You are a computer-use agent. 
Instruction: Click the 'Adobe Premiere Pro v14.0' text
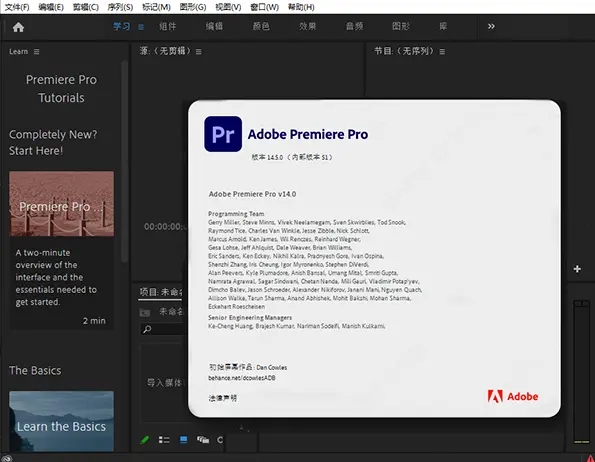pyautogui.click(x=252, y=194)
